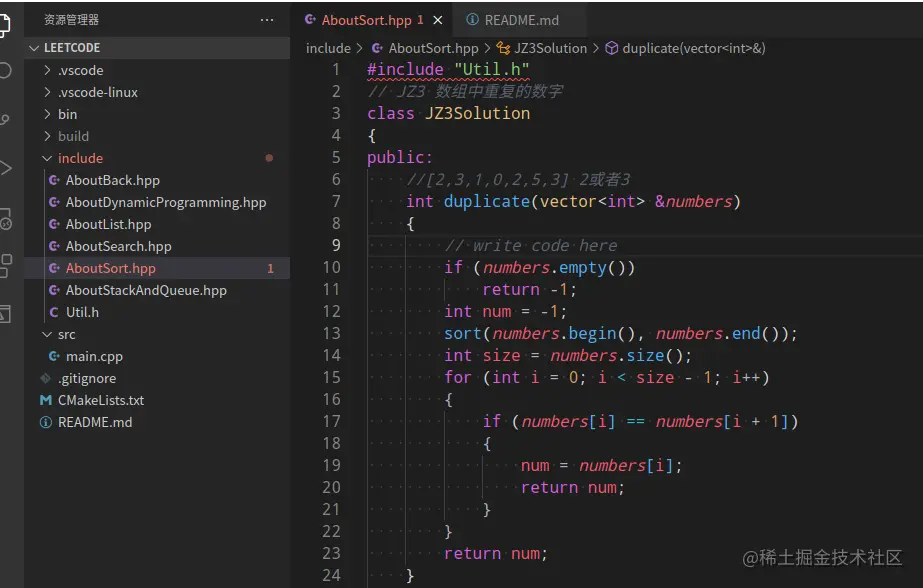Click the sort(numbers.begin(), numbers.end()) line
The height and width of the screenshot is (588, 923).
point(620,334)
